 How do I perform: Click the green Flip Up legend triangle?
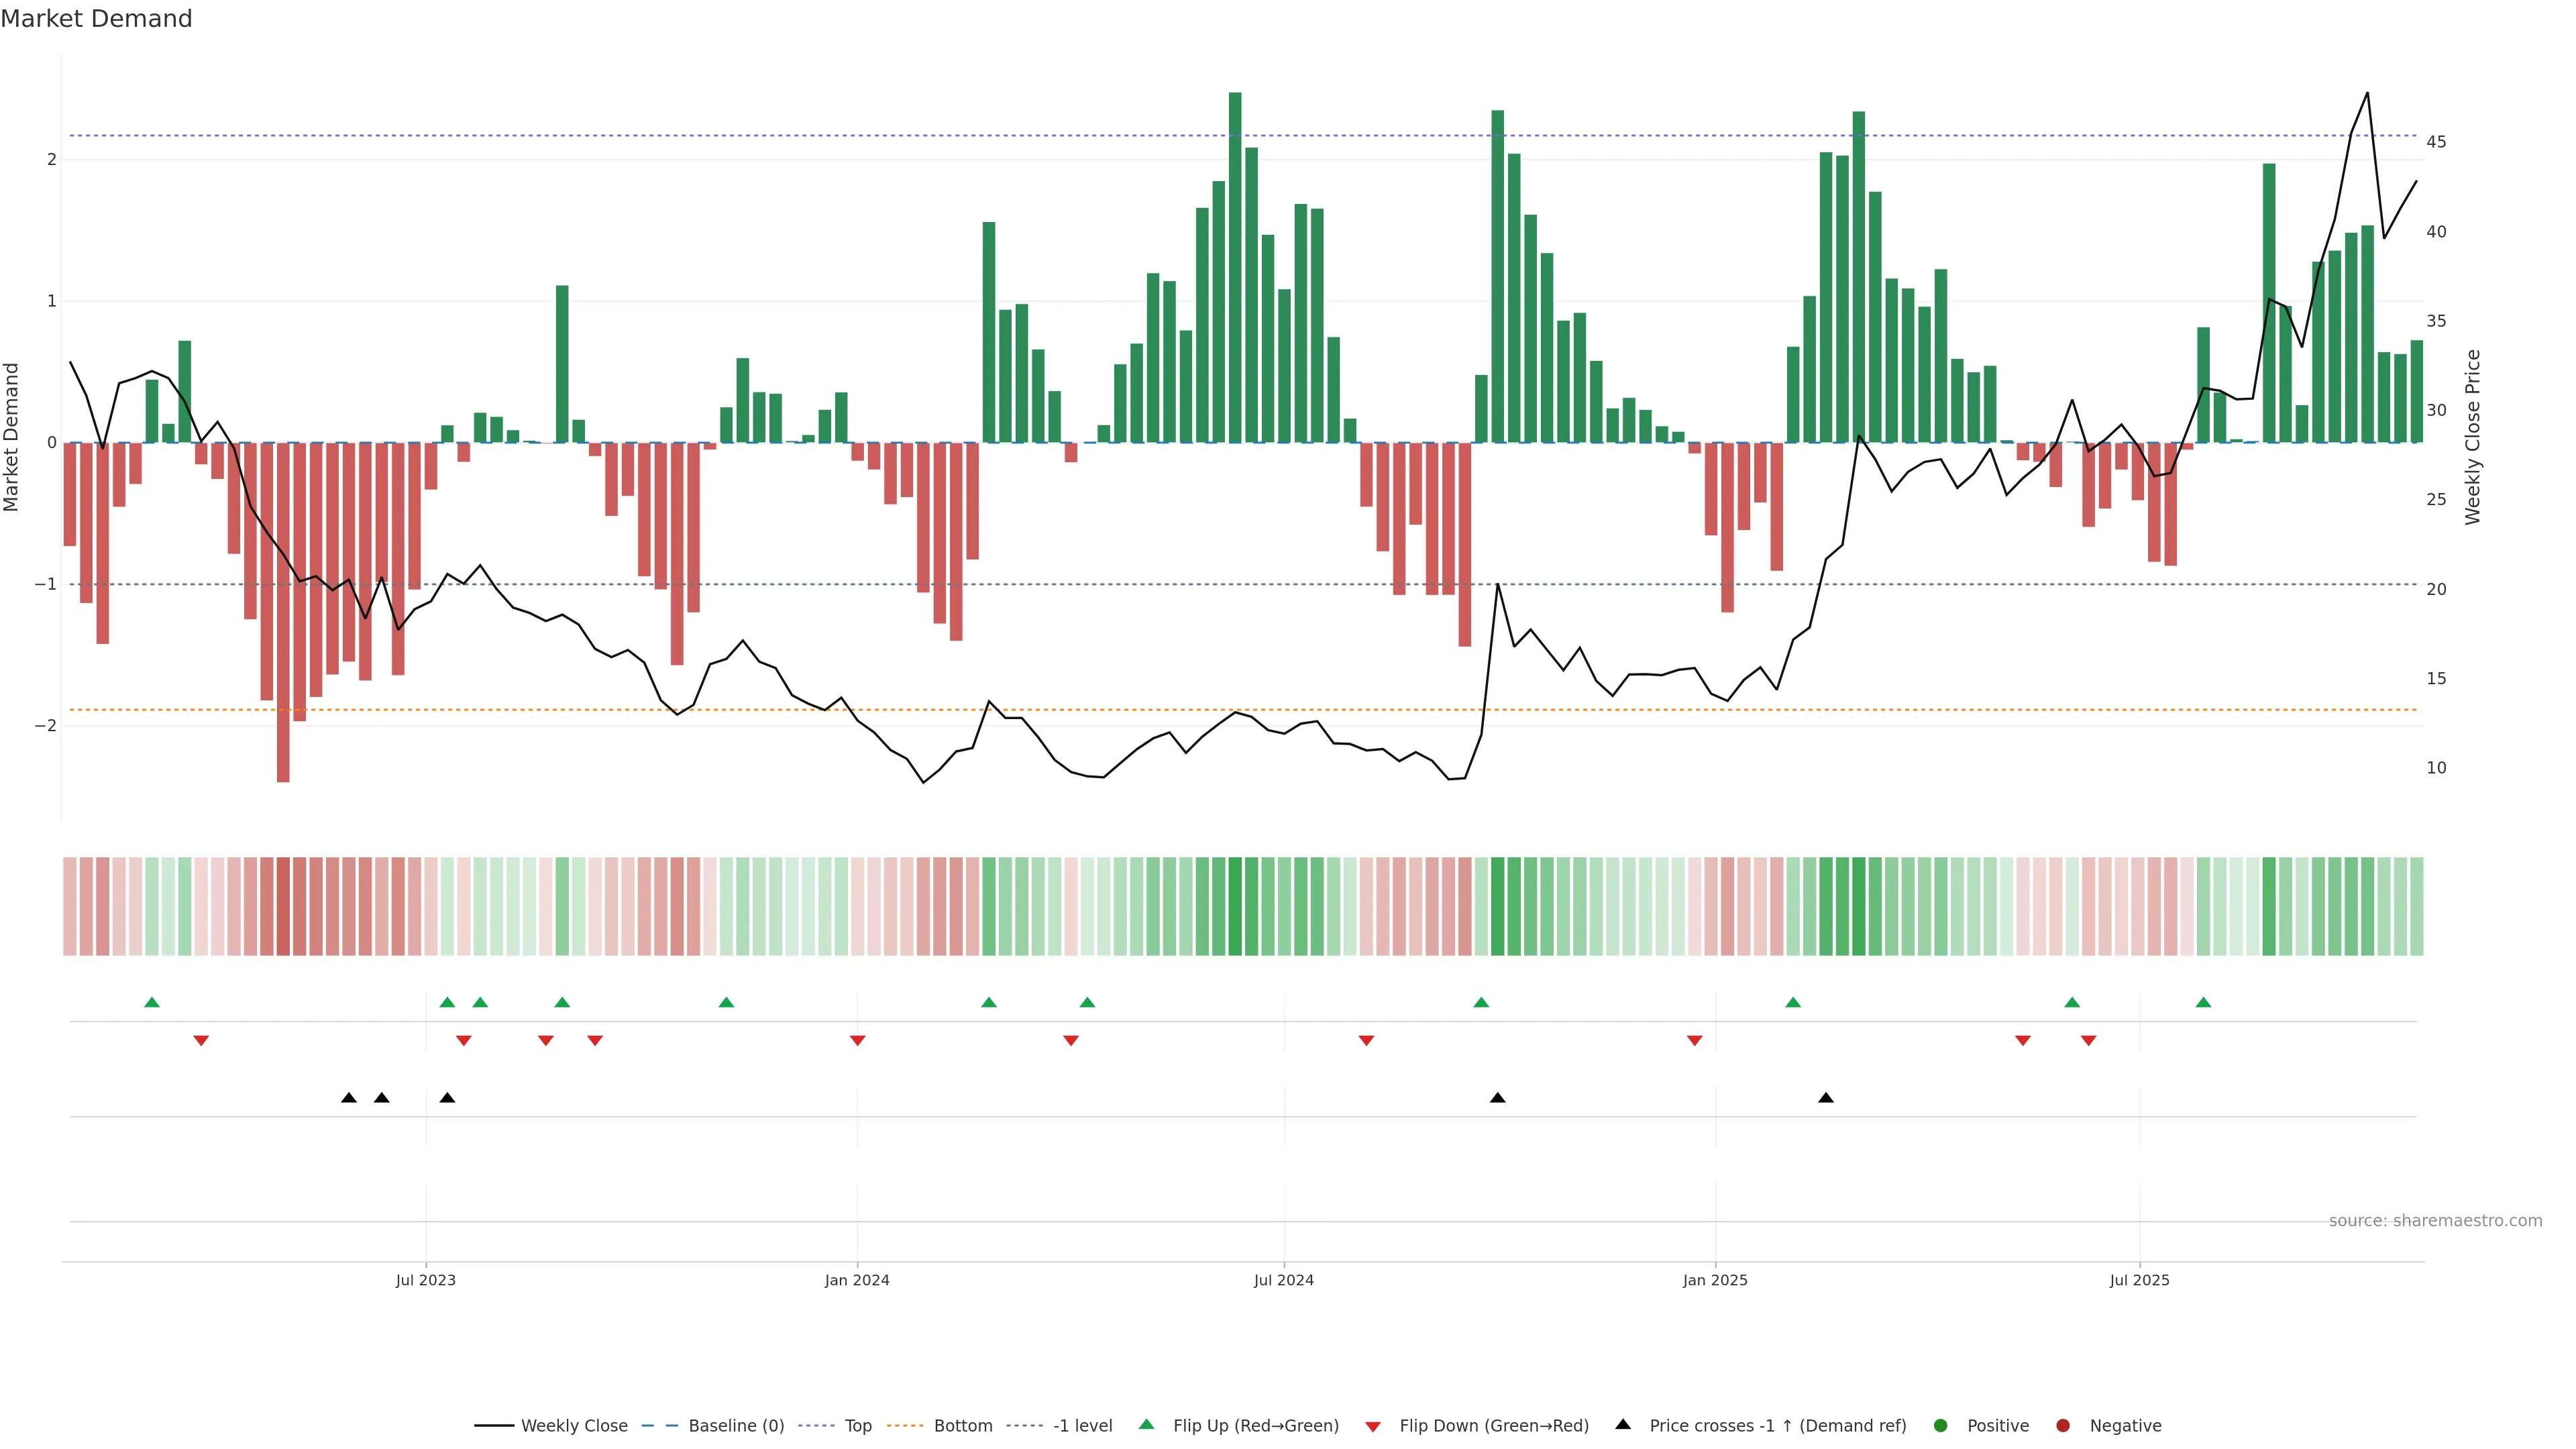(1146, 1424)
